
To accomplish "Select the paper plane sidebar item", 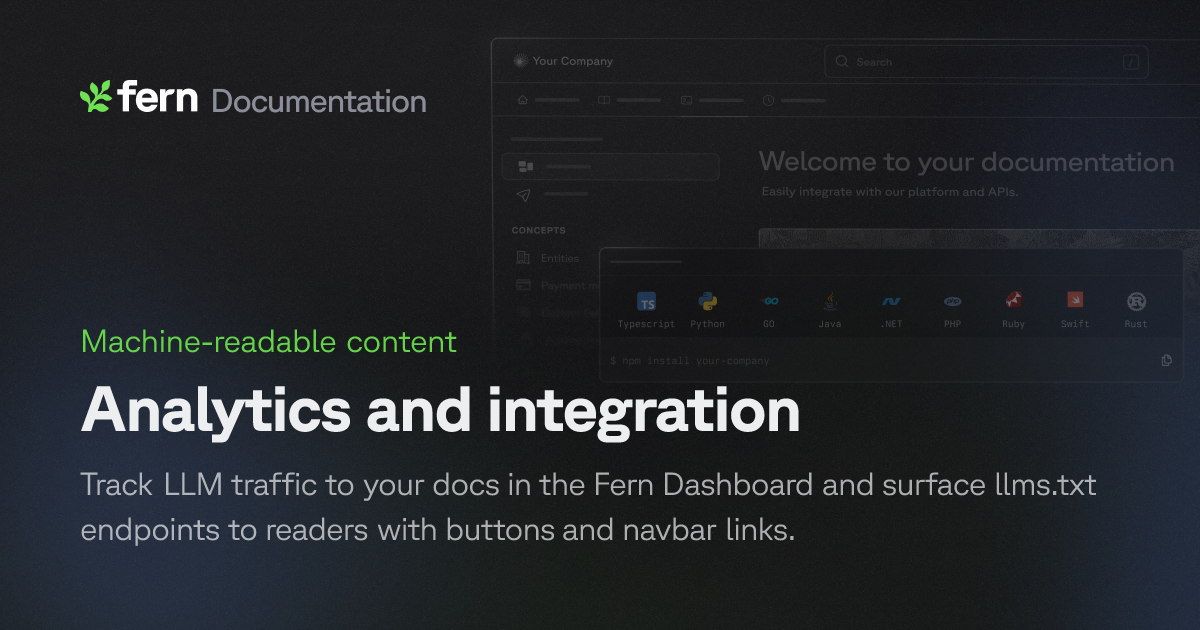I will tap(552, 194).
